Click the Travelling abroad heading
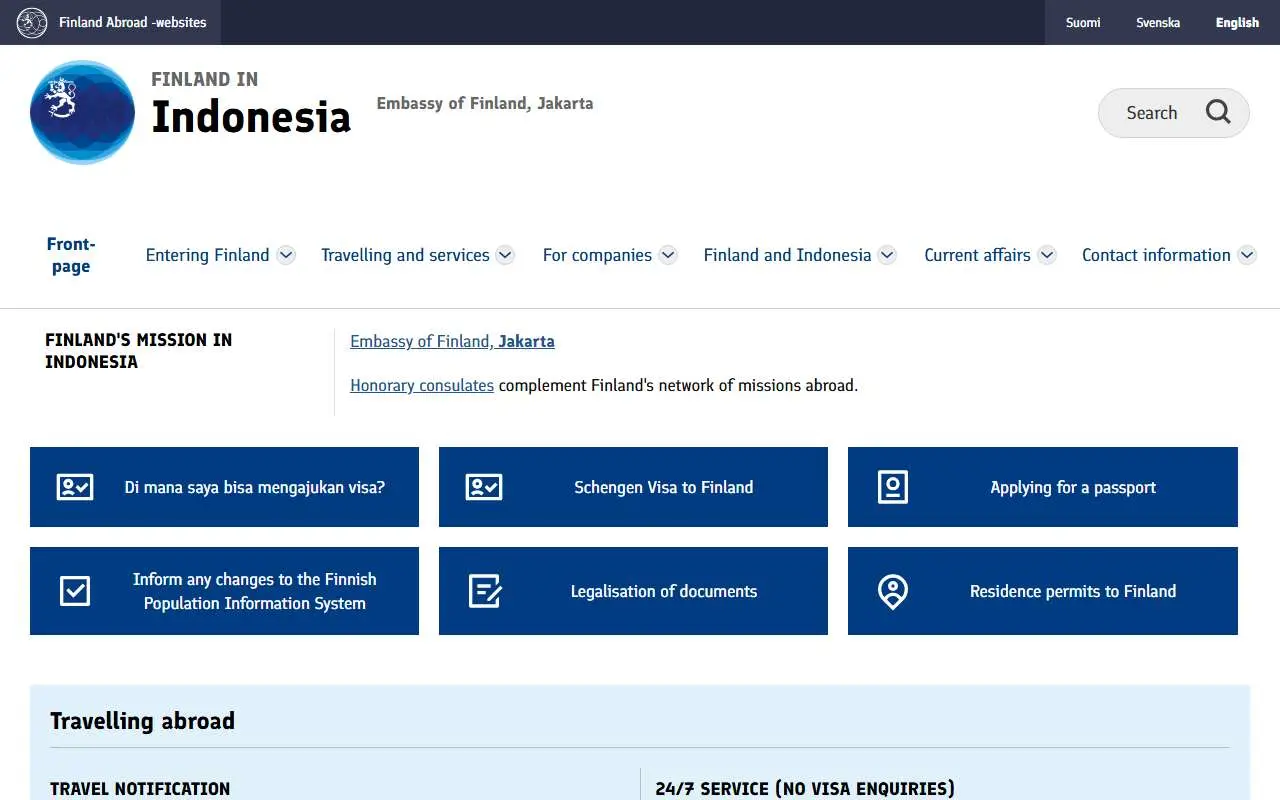 pos(142,721)
